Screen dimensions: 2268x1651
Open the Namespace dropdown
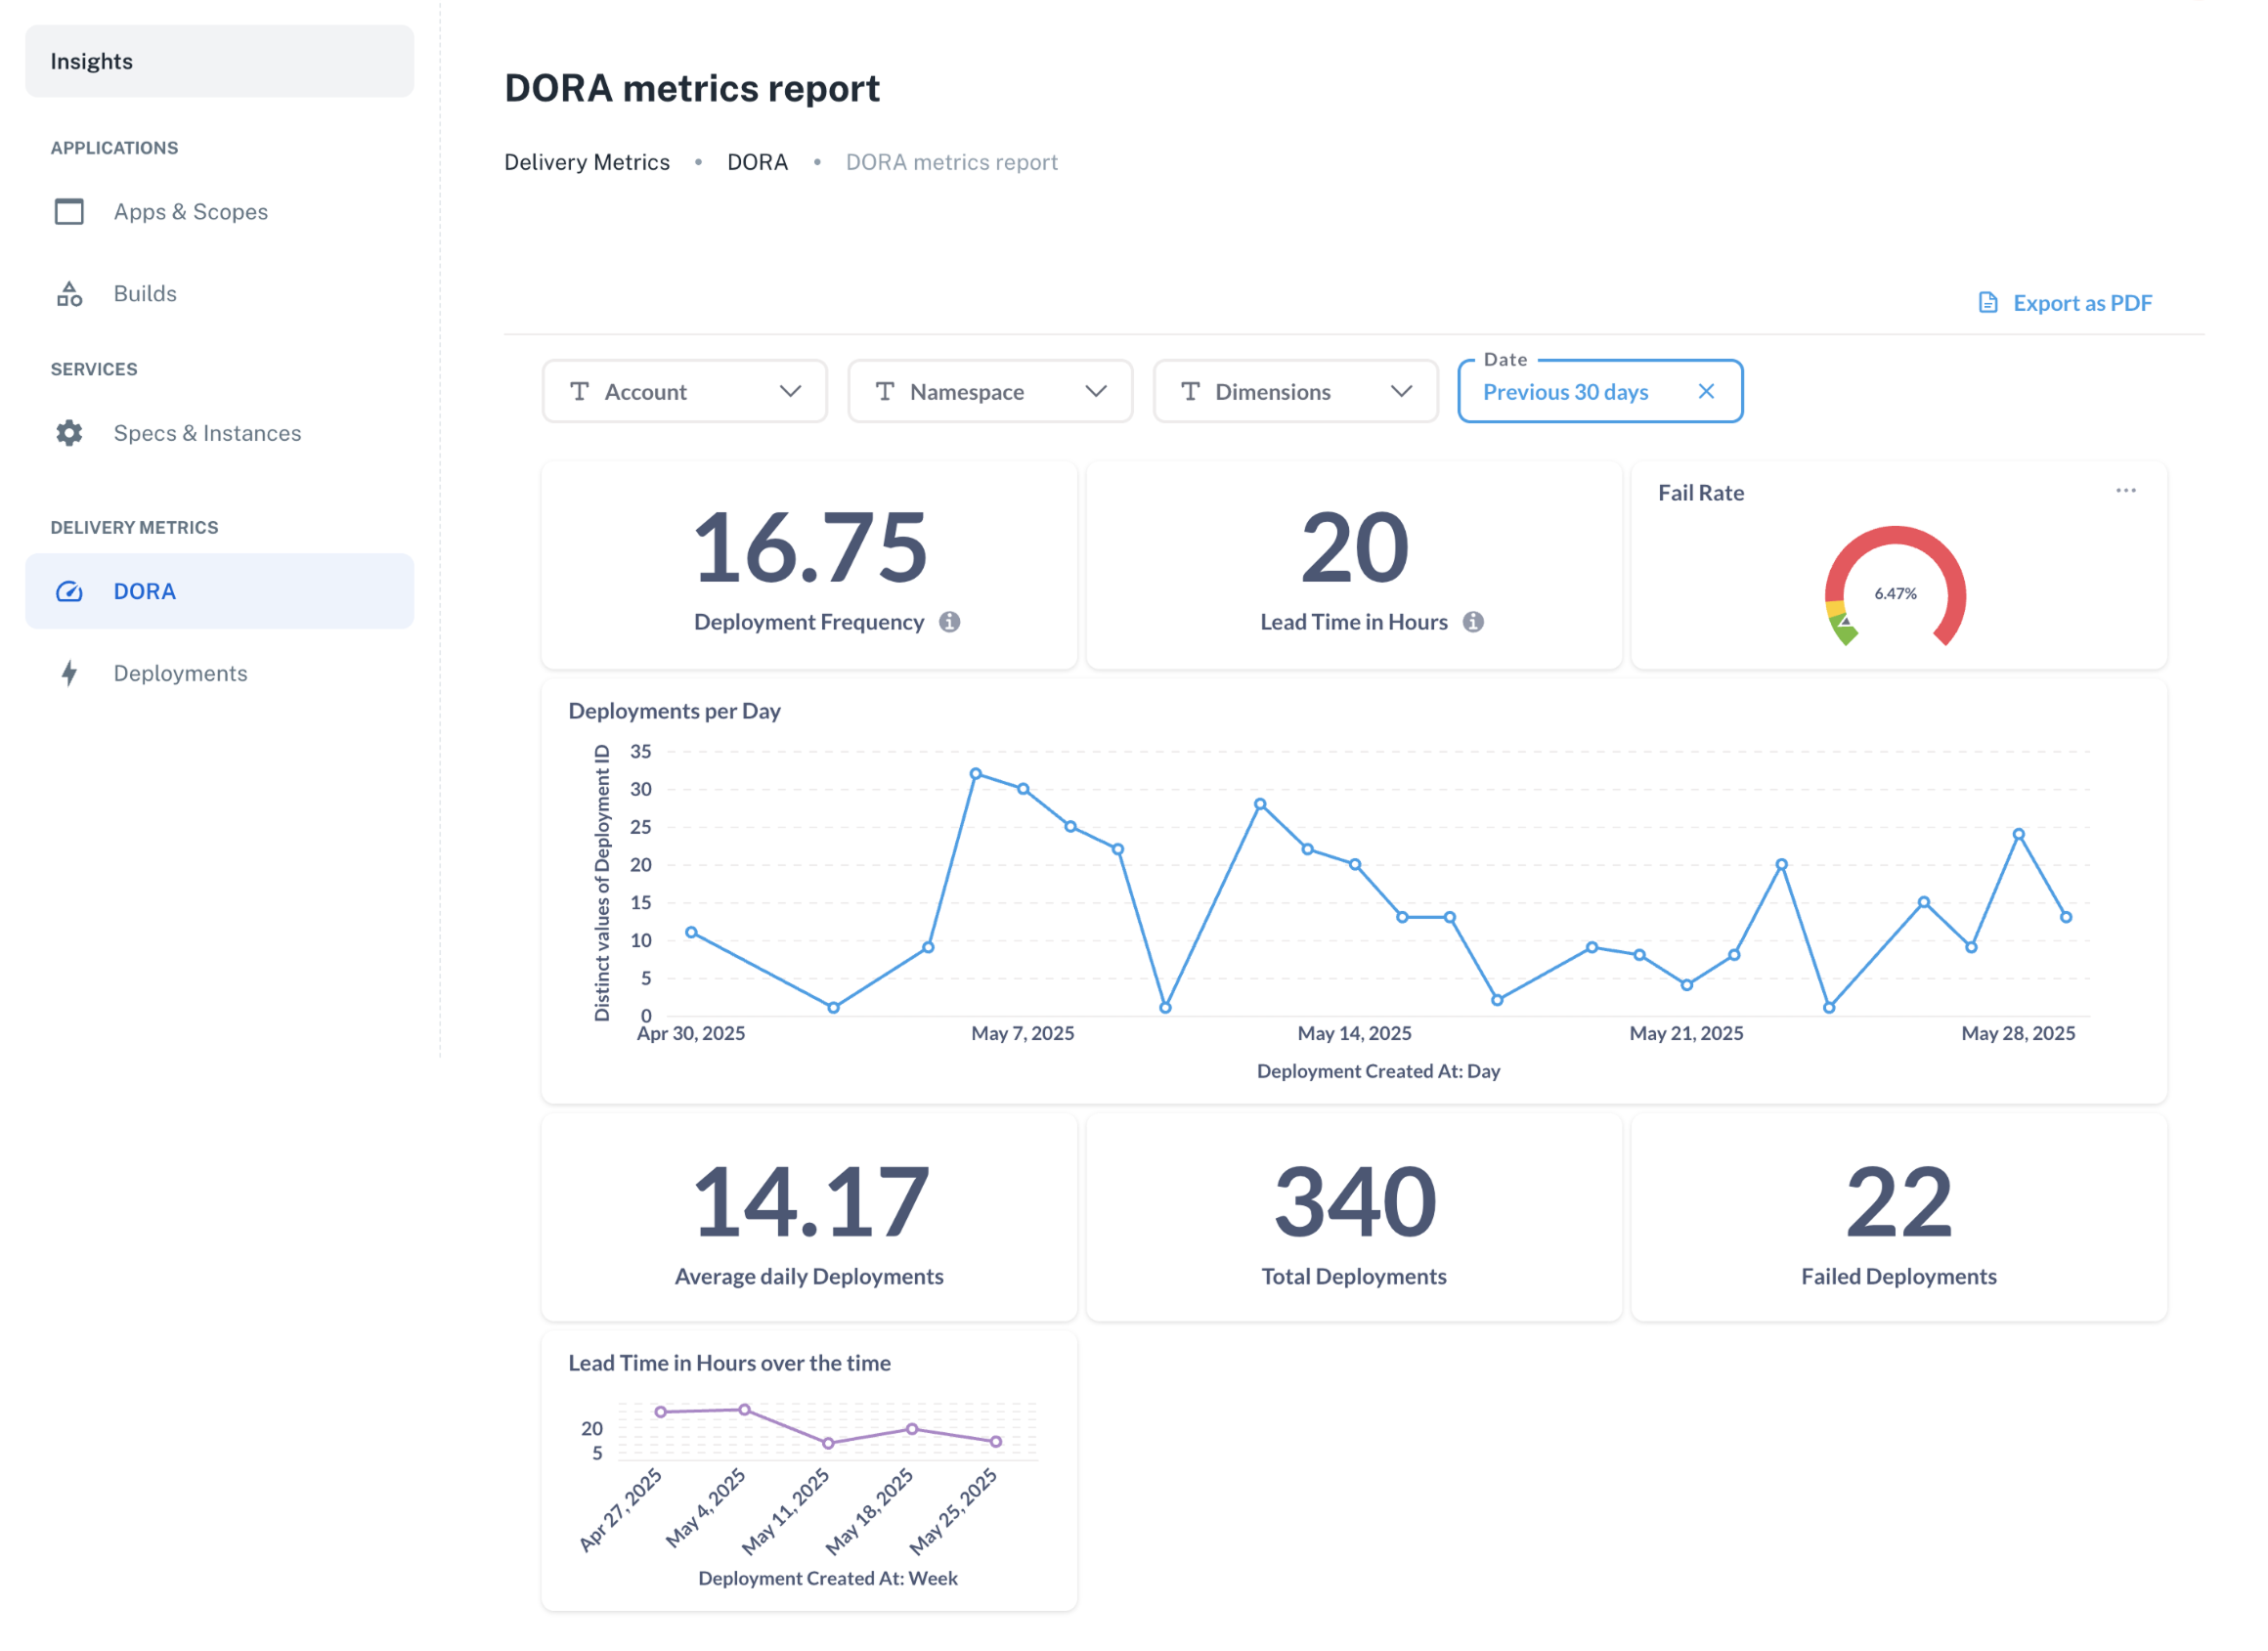tap(1097, 391)
